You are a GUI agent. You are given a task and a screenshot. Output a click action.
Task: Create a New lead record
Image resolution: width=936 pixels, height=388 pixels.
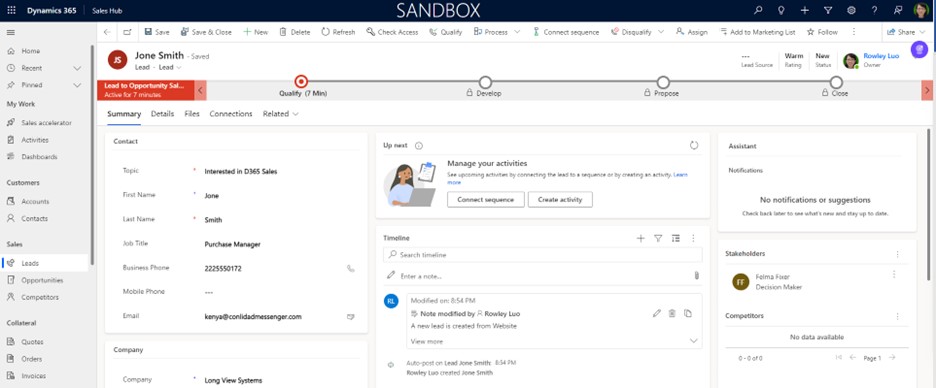pyautogui.click(x=255, y=32)
